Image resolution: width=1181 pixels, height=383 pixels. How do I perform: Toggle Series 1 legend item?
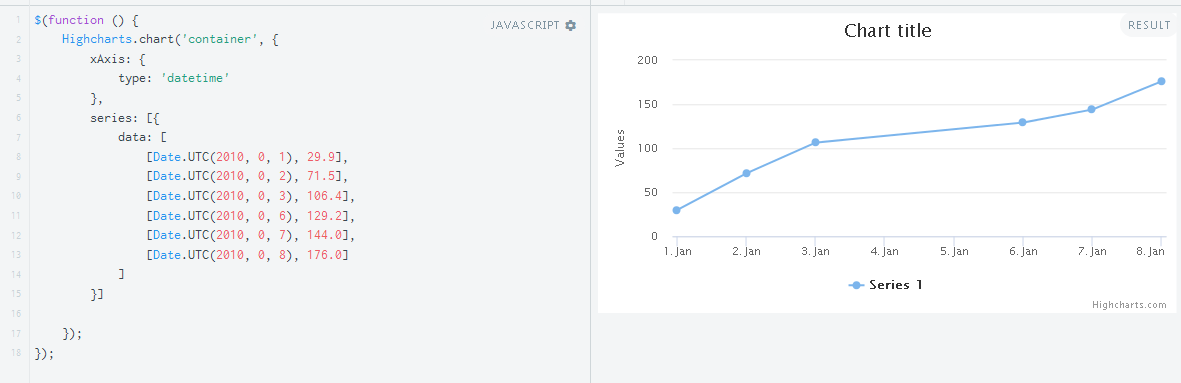885,284
